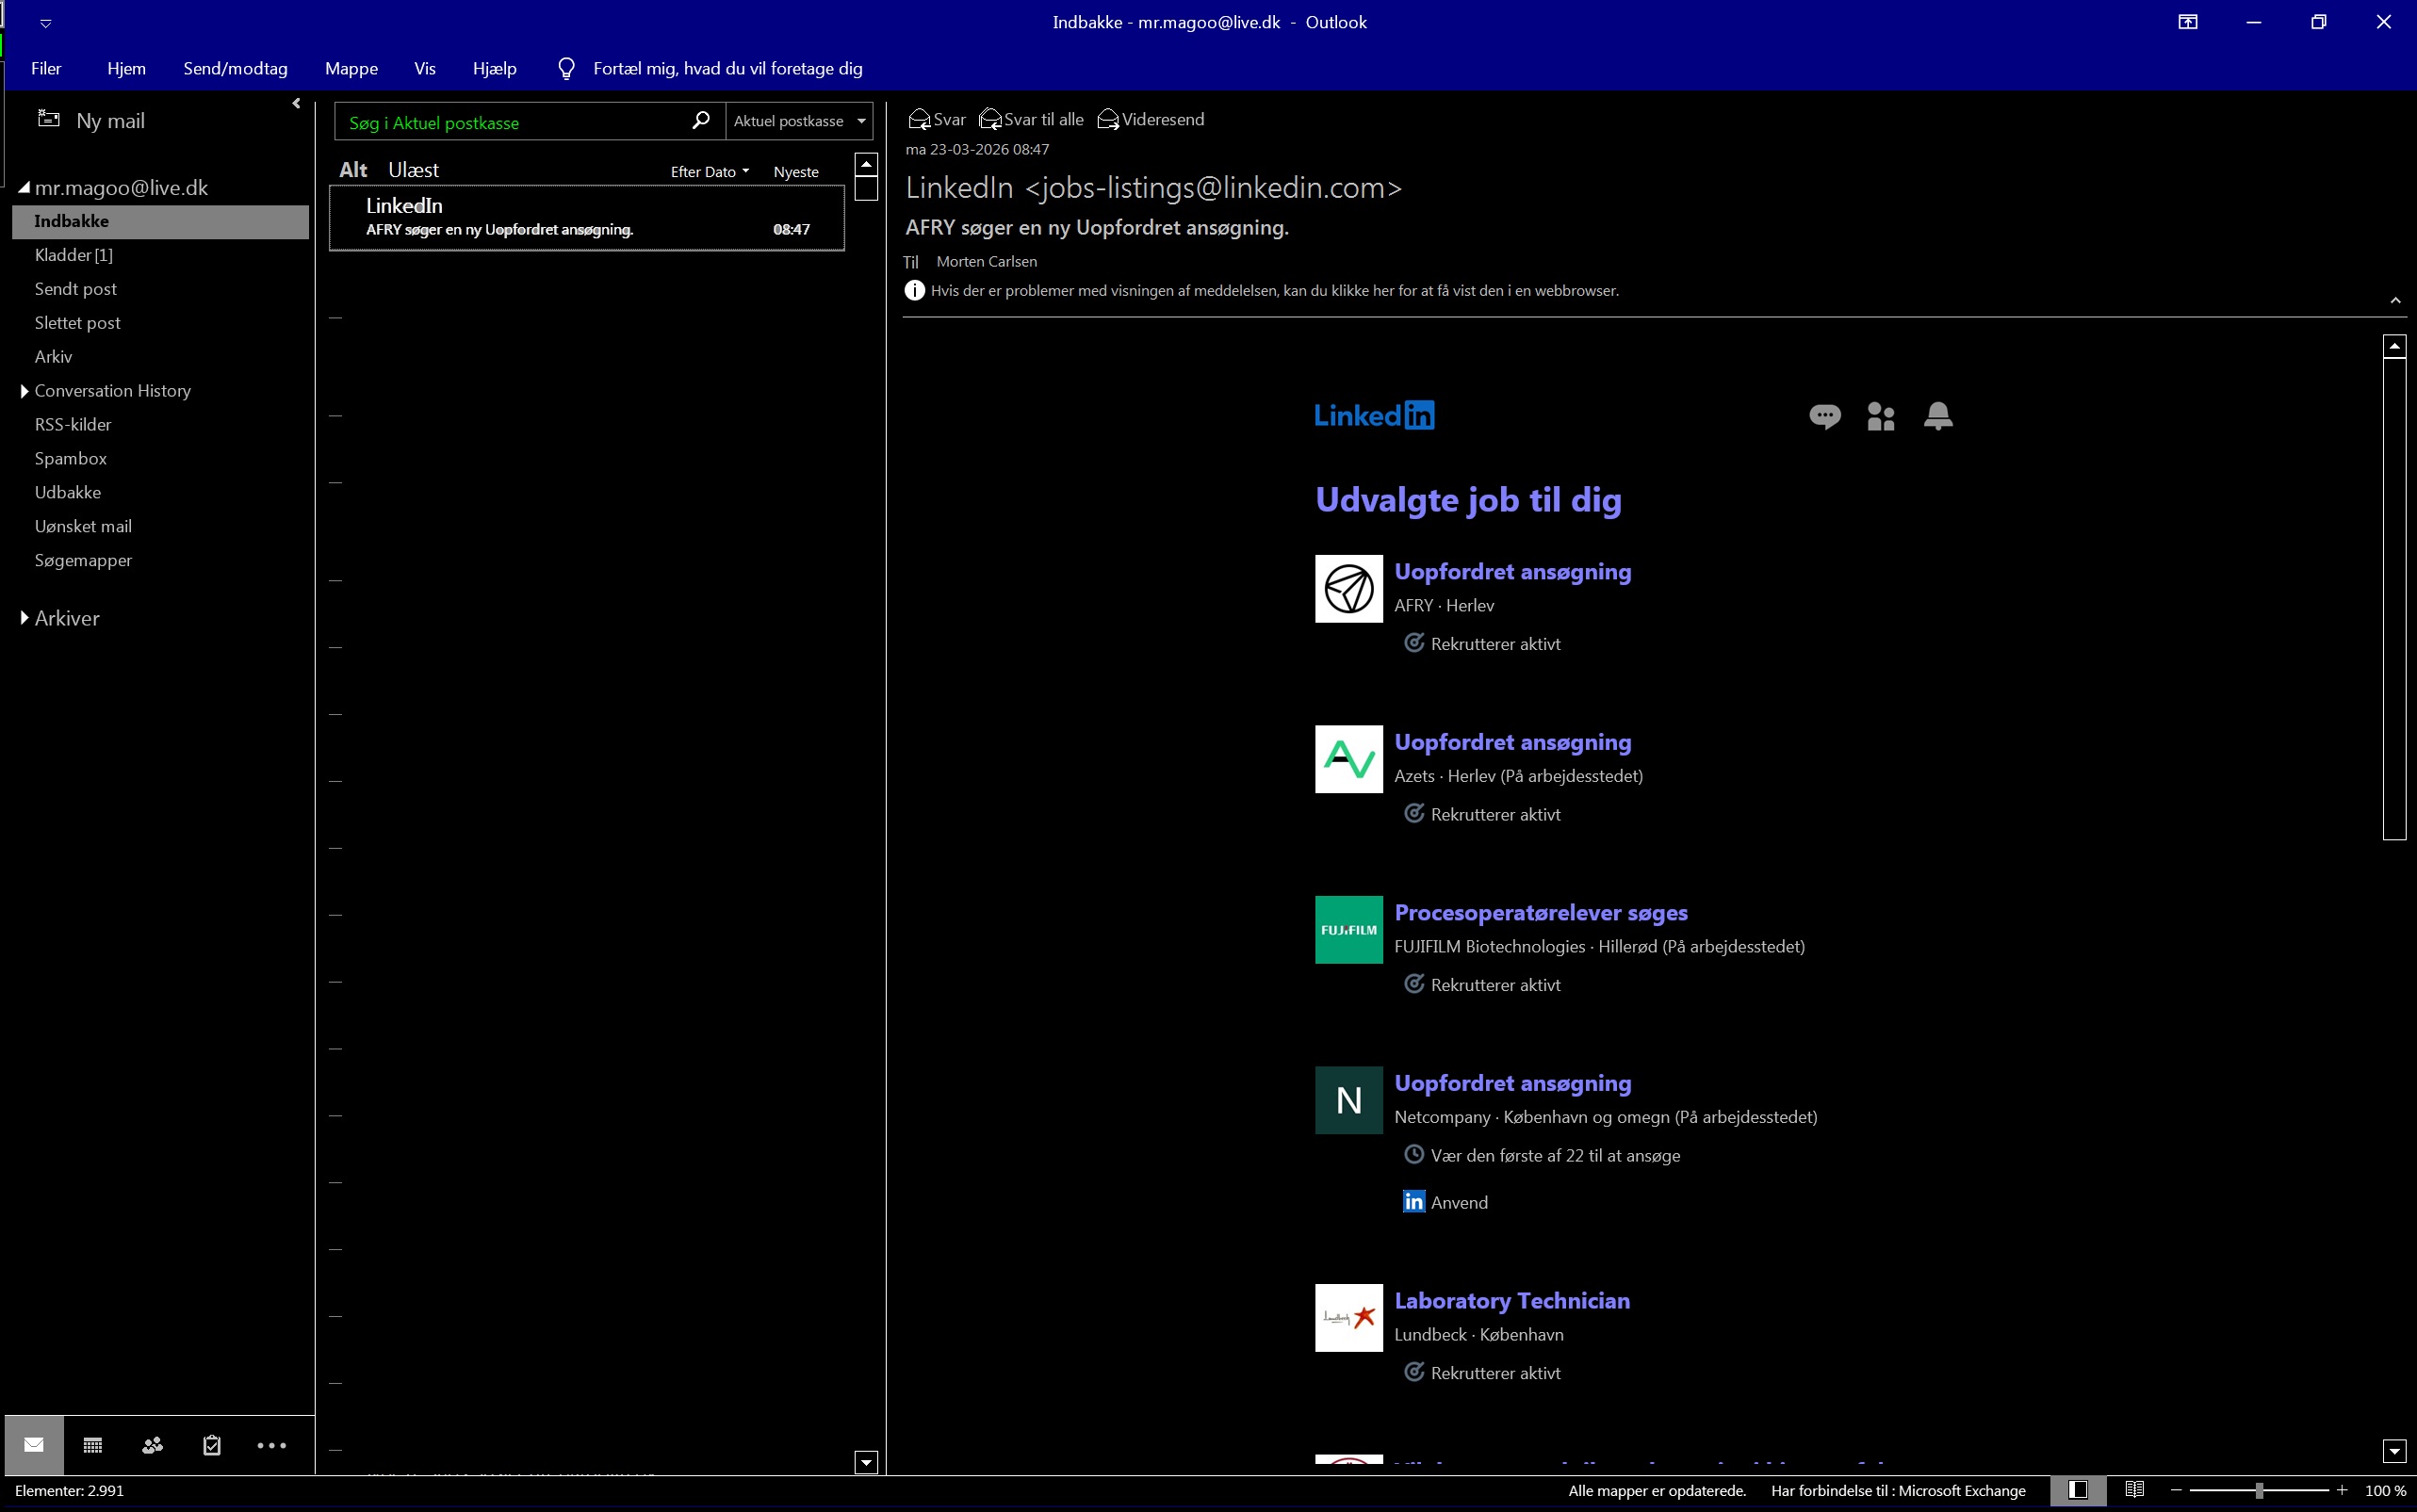Open the Mail view icon in navigation bar
The width and height of the screenshot is (2417, 1512).
pos(34,1445)
